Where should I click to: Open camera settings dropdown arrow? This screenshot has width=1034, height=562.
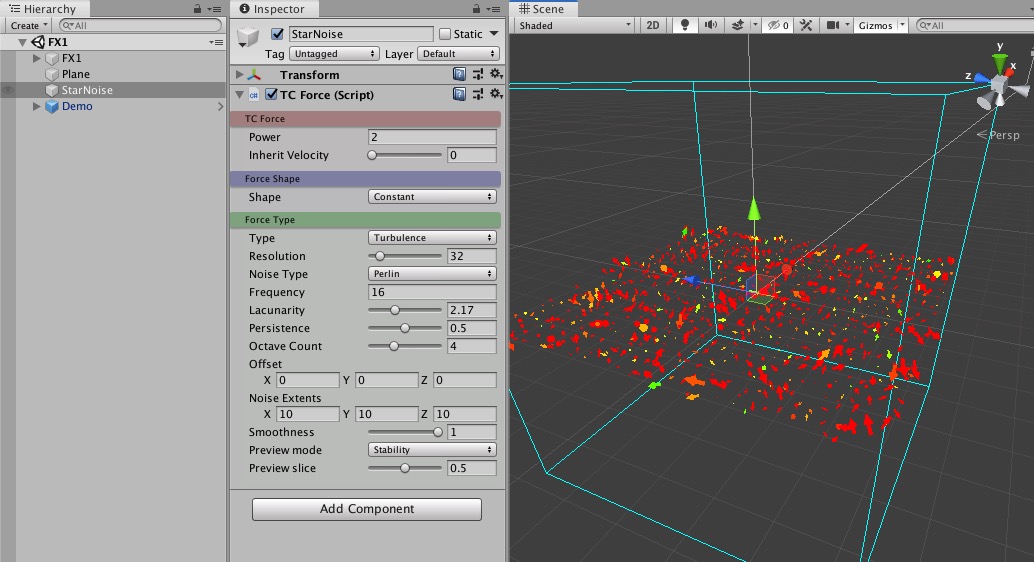[847, 25]
